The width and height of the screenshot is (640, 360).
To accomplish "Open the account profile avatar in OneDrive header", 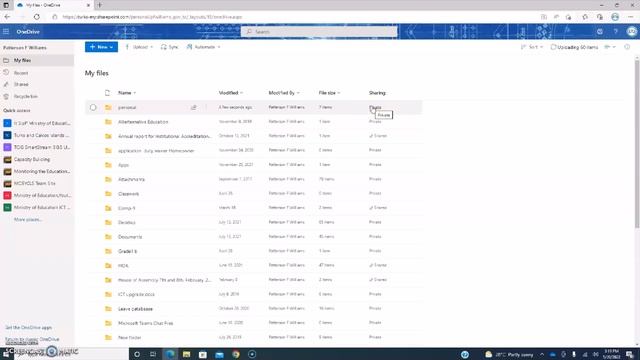I will [x=631, y=31].
